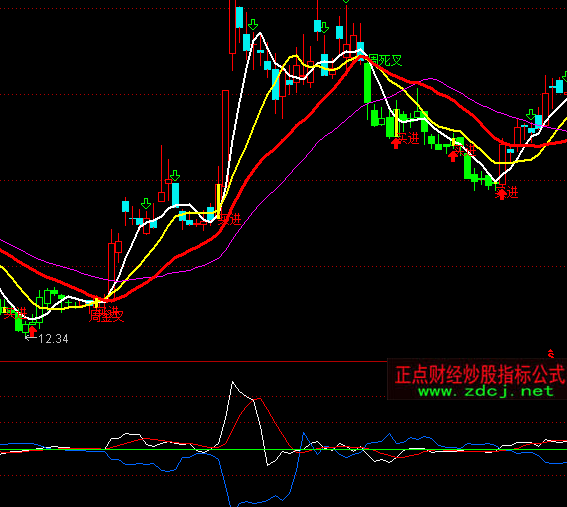The image size is (567, 507).
Task: Click the red up arrow at the right-side price bottom
Action: coord(502,194)
